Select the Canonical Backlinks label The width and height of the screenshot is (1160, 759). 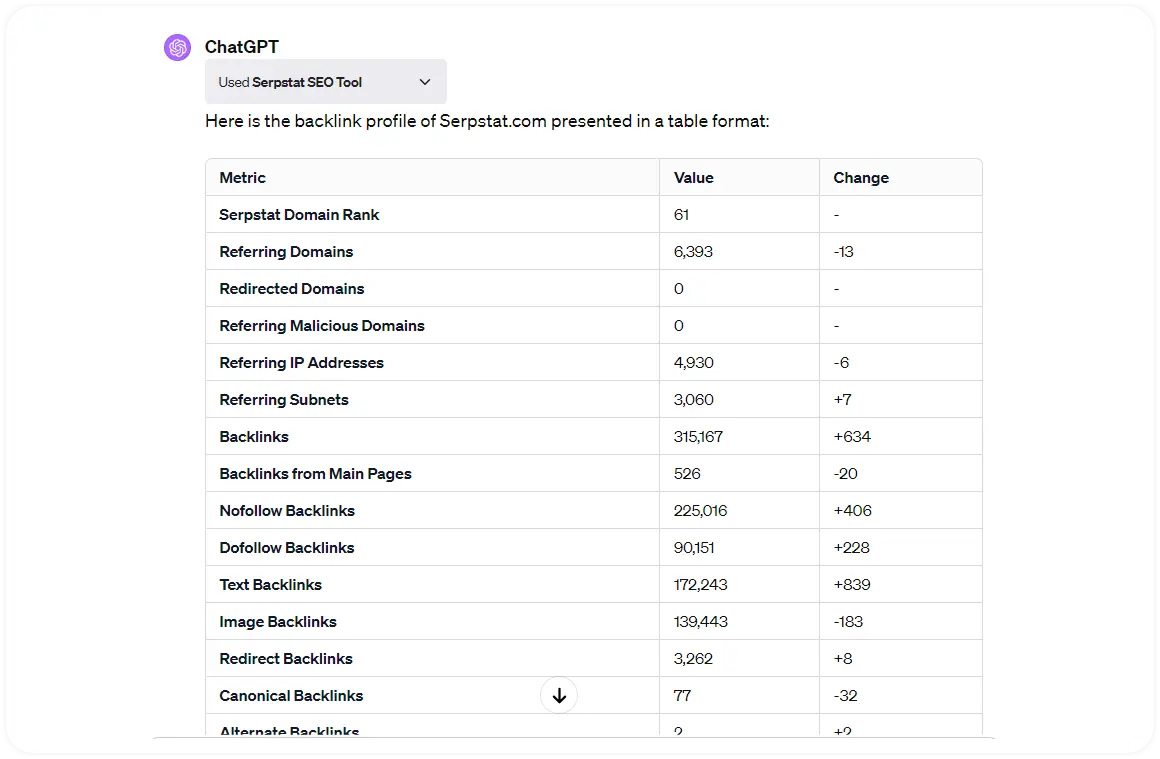[x=291, y=695]
